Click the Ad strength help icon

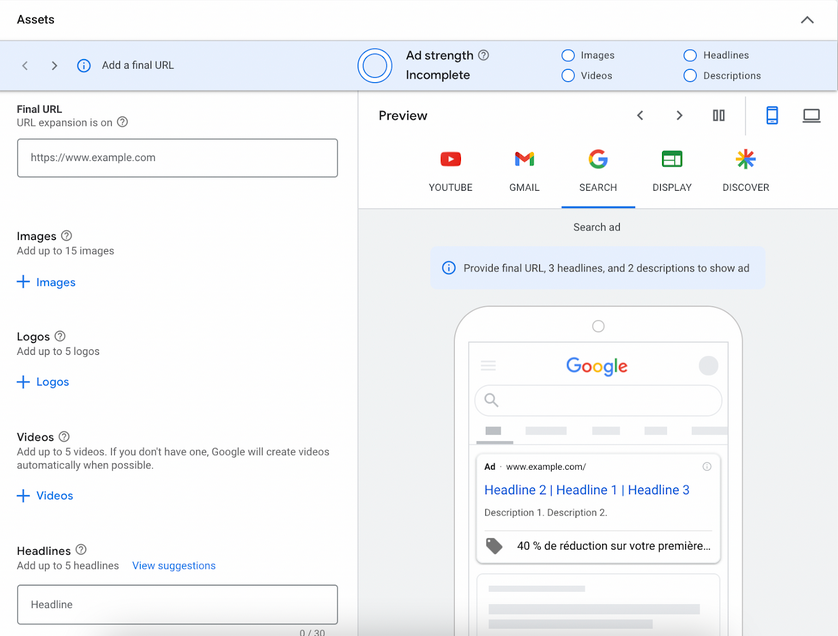[484, 56]
